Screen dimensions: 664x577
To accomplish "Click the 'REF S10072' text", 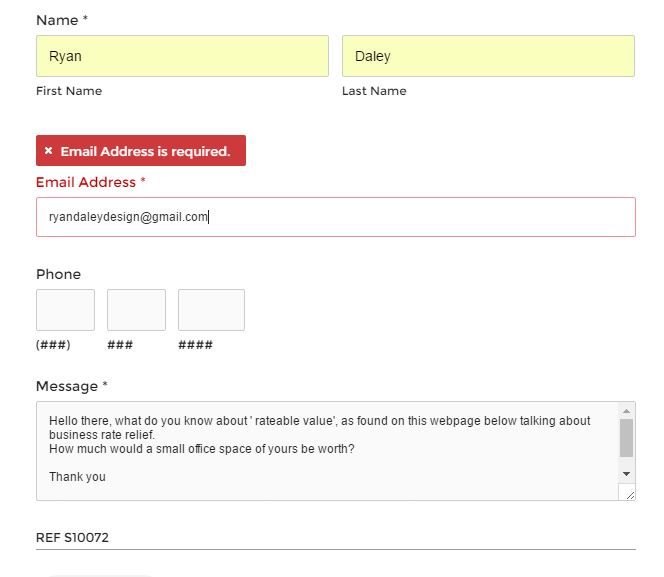I will tap(72, 538).
